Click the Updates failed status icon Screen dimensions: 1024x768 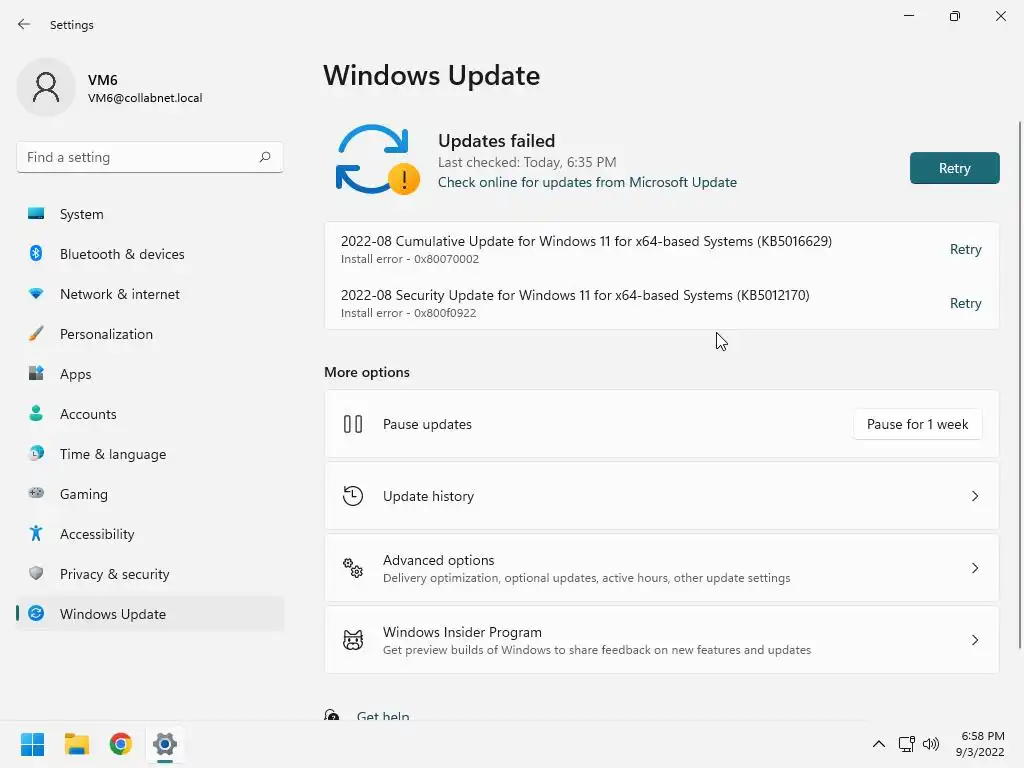pyautogui.click(x=377, y=159)
